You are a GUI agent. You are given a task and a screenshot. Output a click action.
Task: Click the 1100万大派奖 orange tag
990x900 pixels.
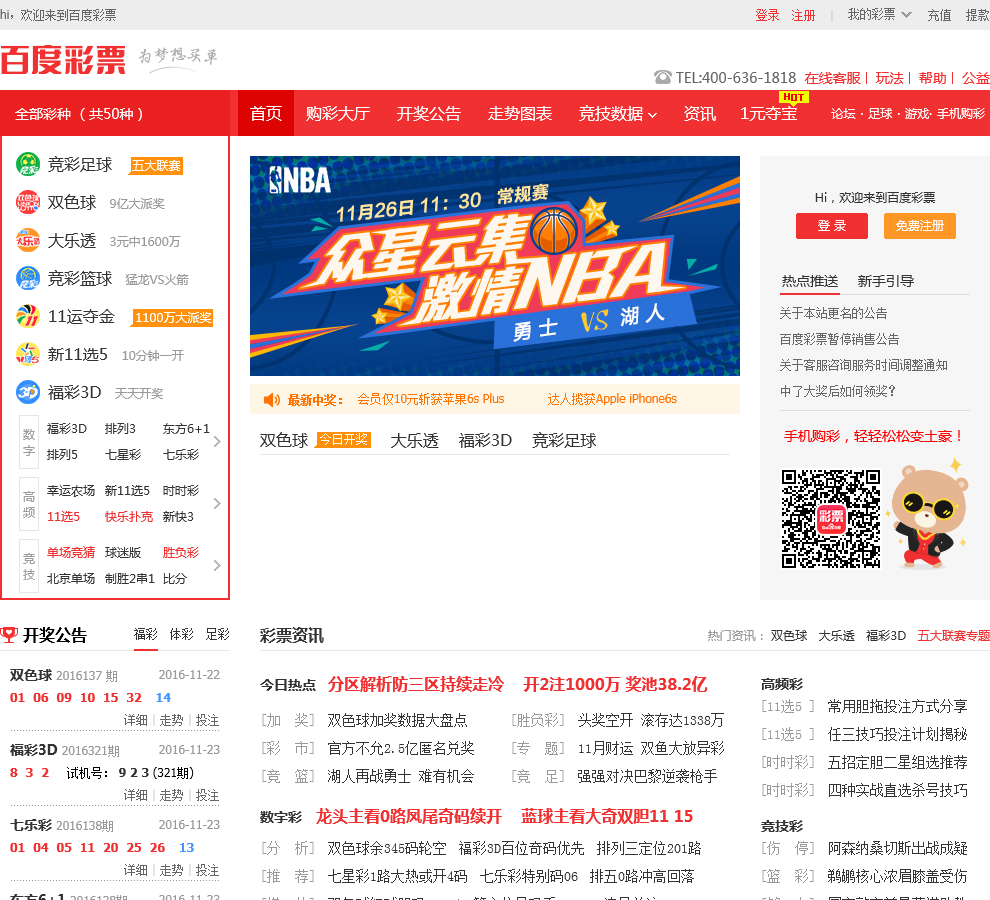tap(173, 317)
